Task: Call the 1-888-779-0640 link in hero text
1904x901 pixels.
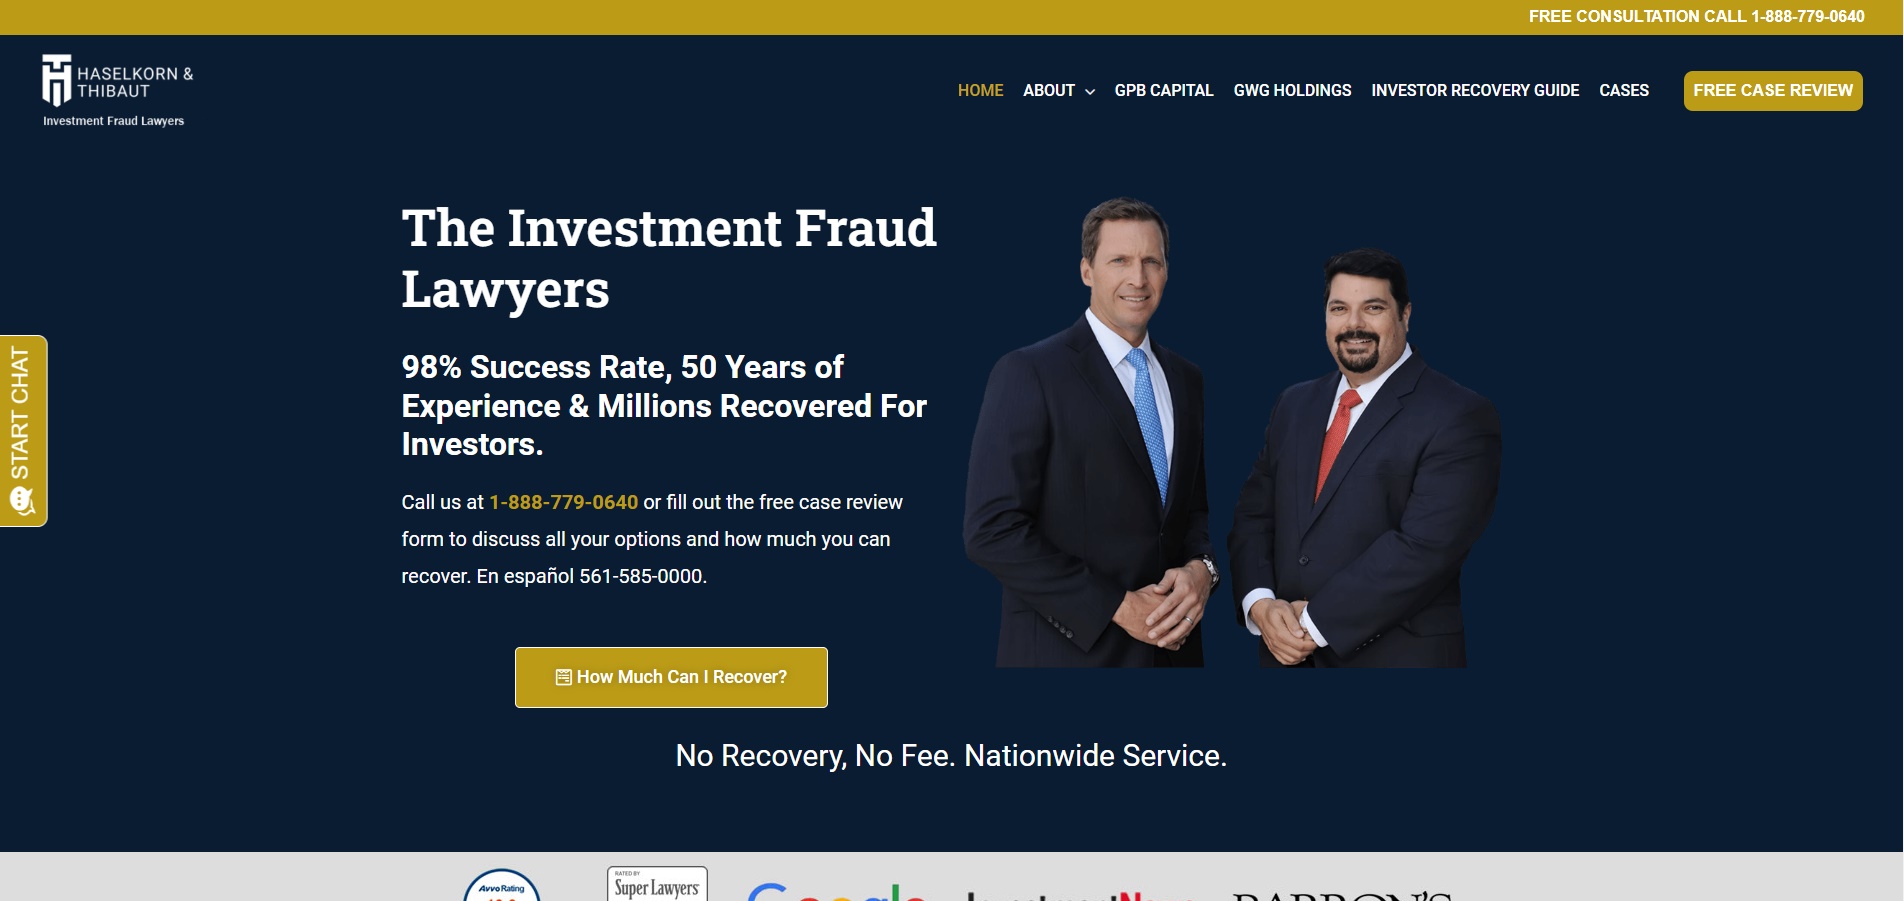Action: coord(563,502)
